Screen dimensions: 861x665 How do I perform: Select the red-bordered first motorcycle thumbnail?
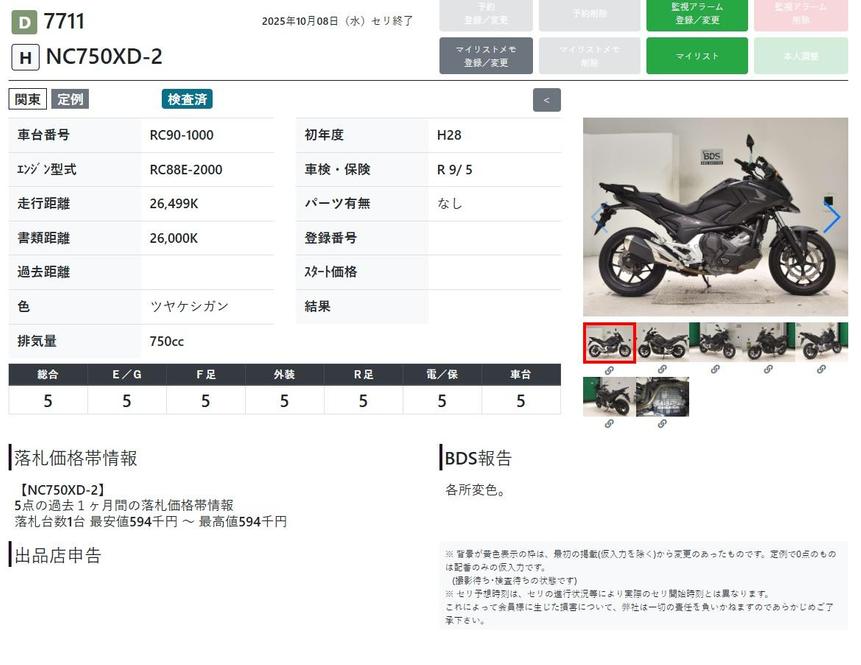coord(609,342)
